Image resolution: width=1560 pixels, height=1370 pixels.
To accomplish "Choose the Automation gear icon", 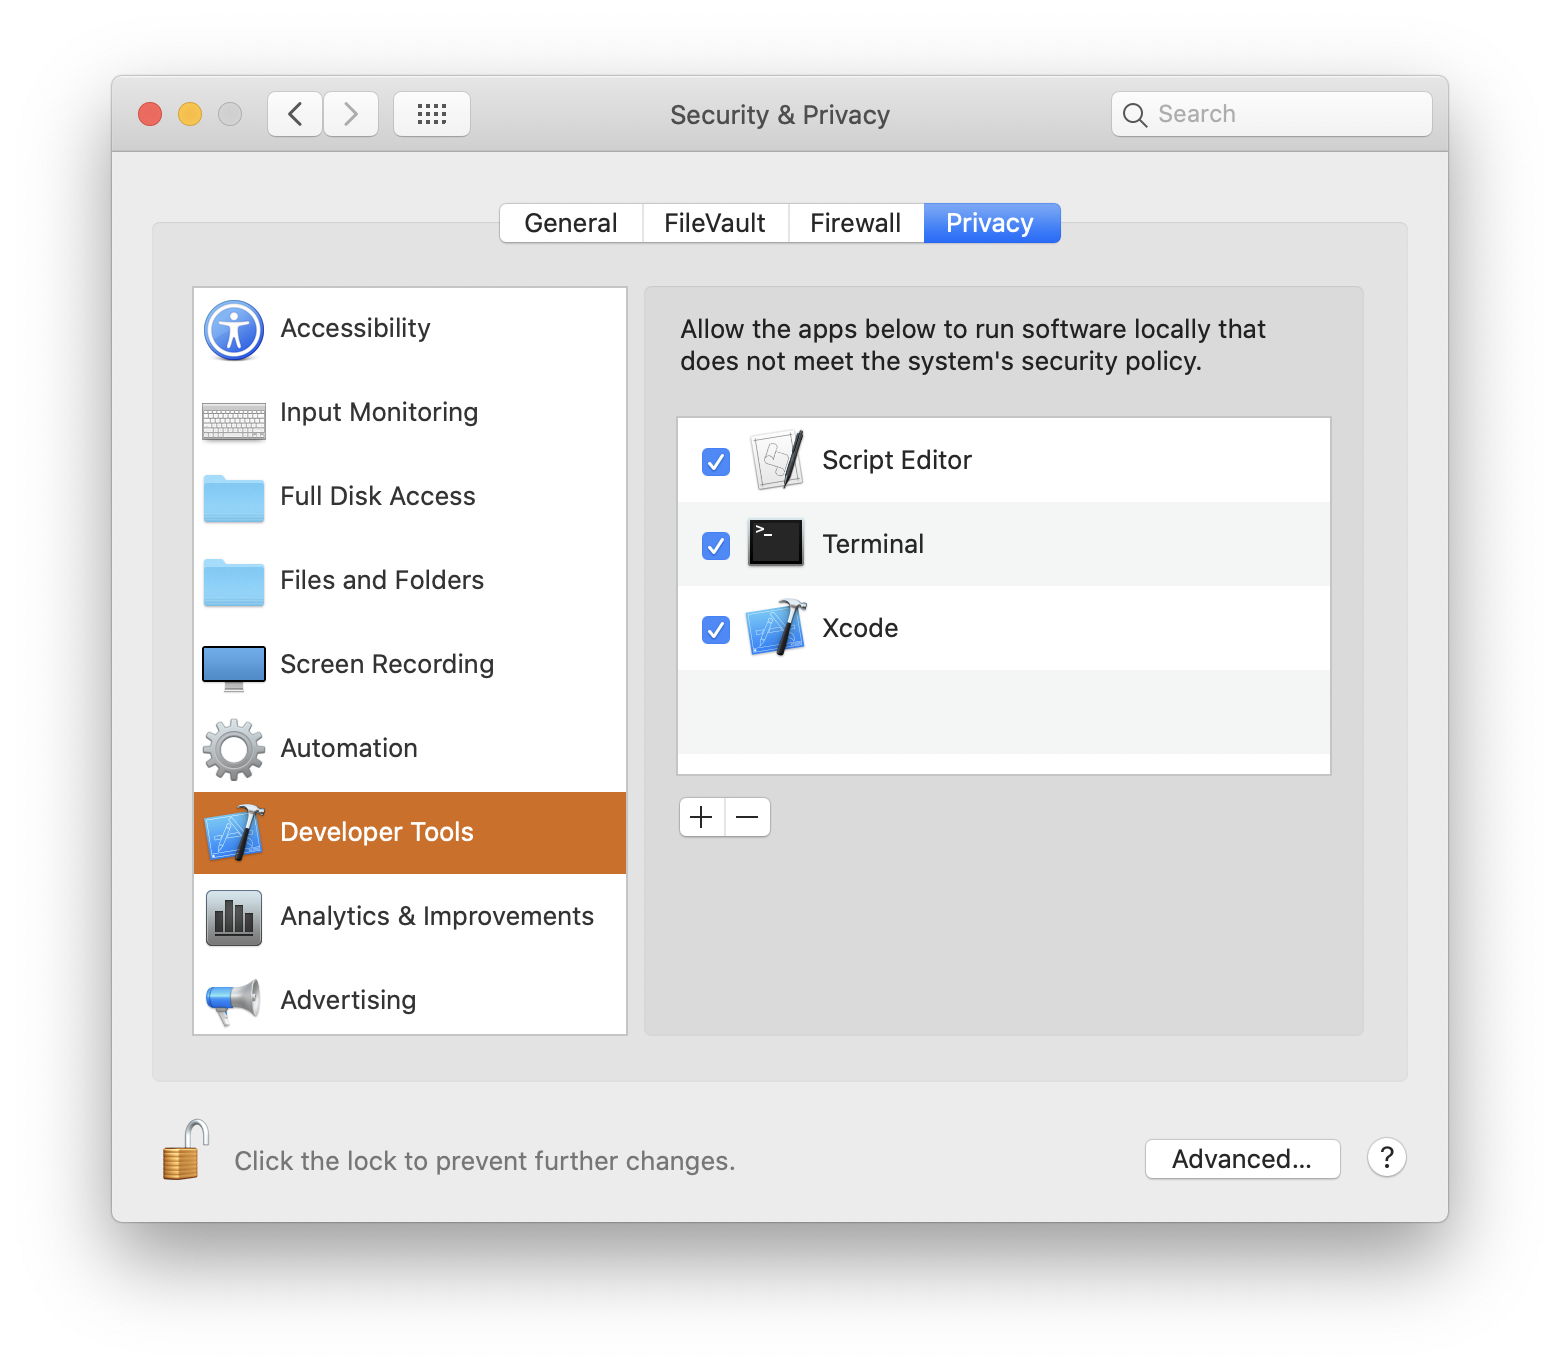I will 234,749.
